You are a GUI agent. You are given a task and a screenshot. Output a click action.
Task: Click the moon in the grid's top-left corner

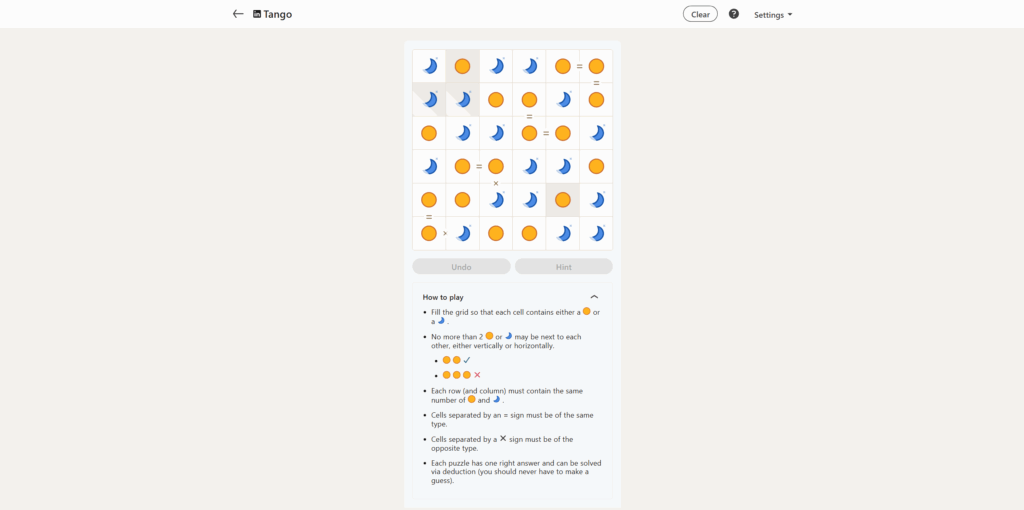click(x=429, y=66)
